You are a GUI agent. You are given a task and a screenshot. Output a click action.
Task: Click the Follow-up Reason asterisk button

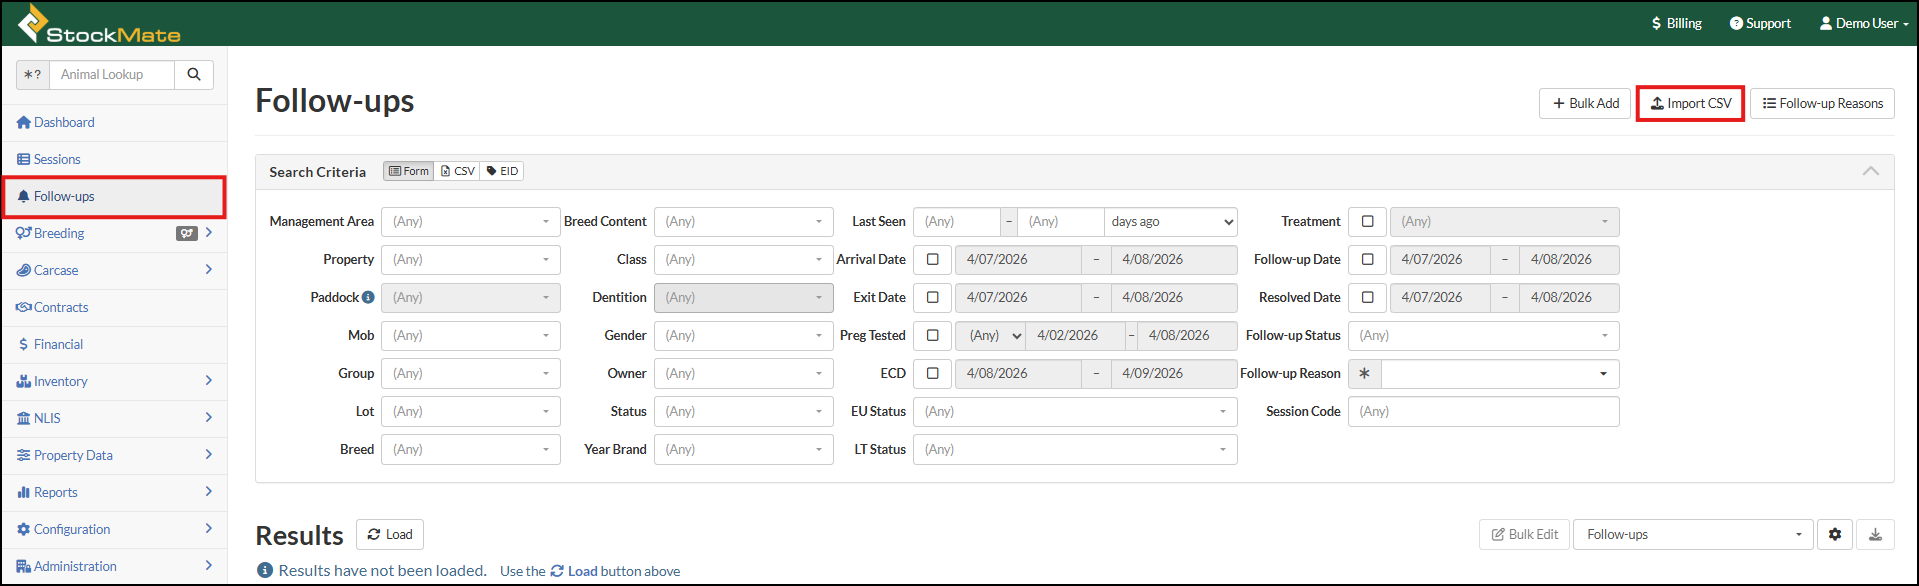click(1364, 373)
